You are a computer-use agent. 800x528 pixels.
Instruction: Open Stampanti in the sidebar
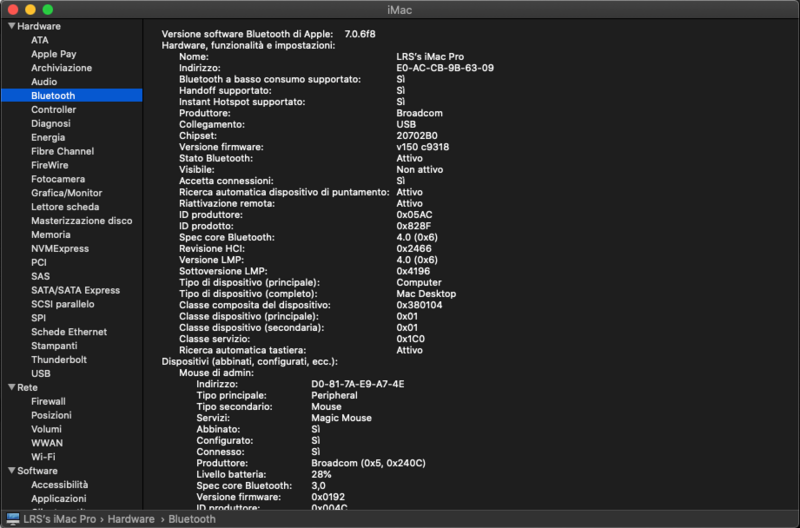tap(54, 346)
